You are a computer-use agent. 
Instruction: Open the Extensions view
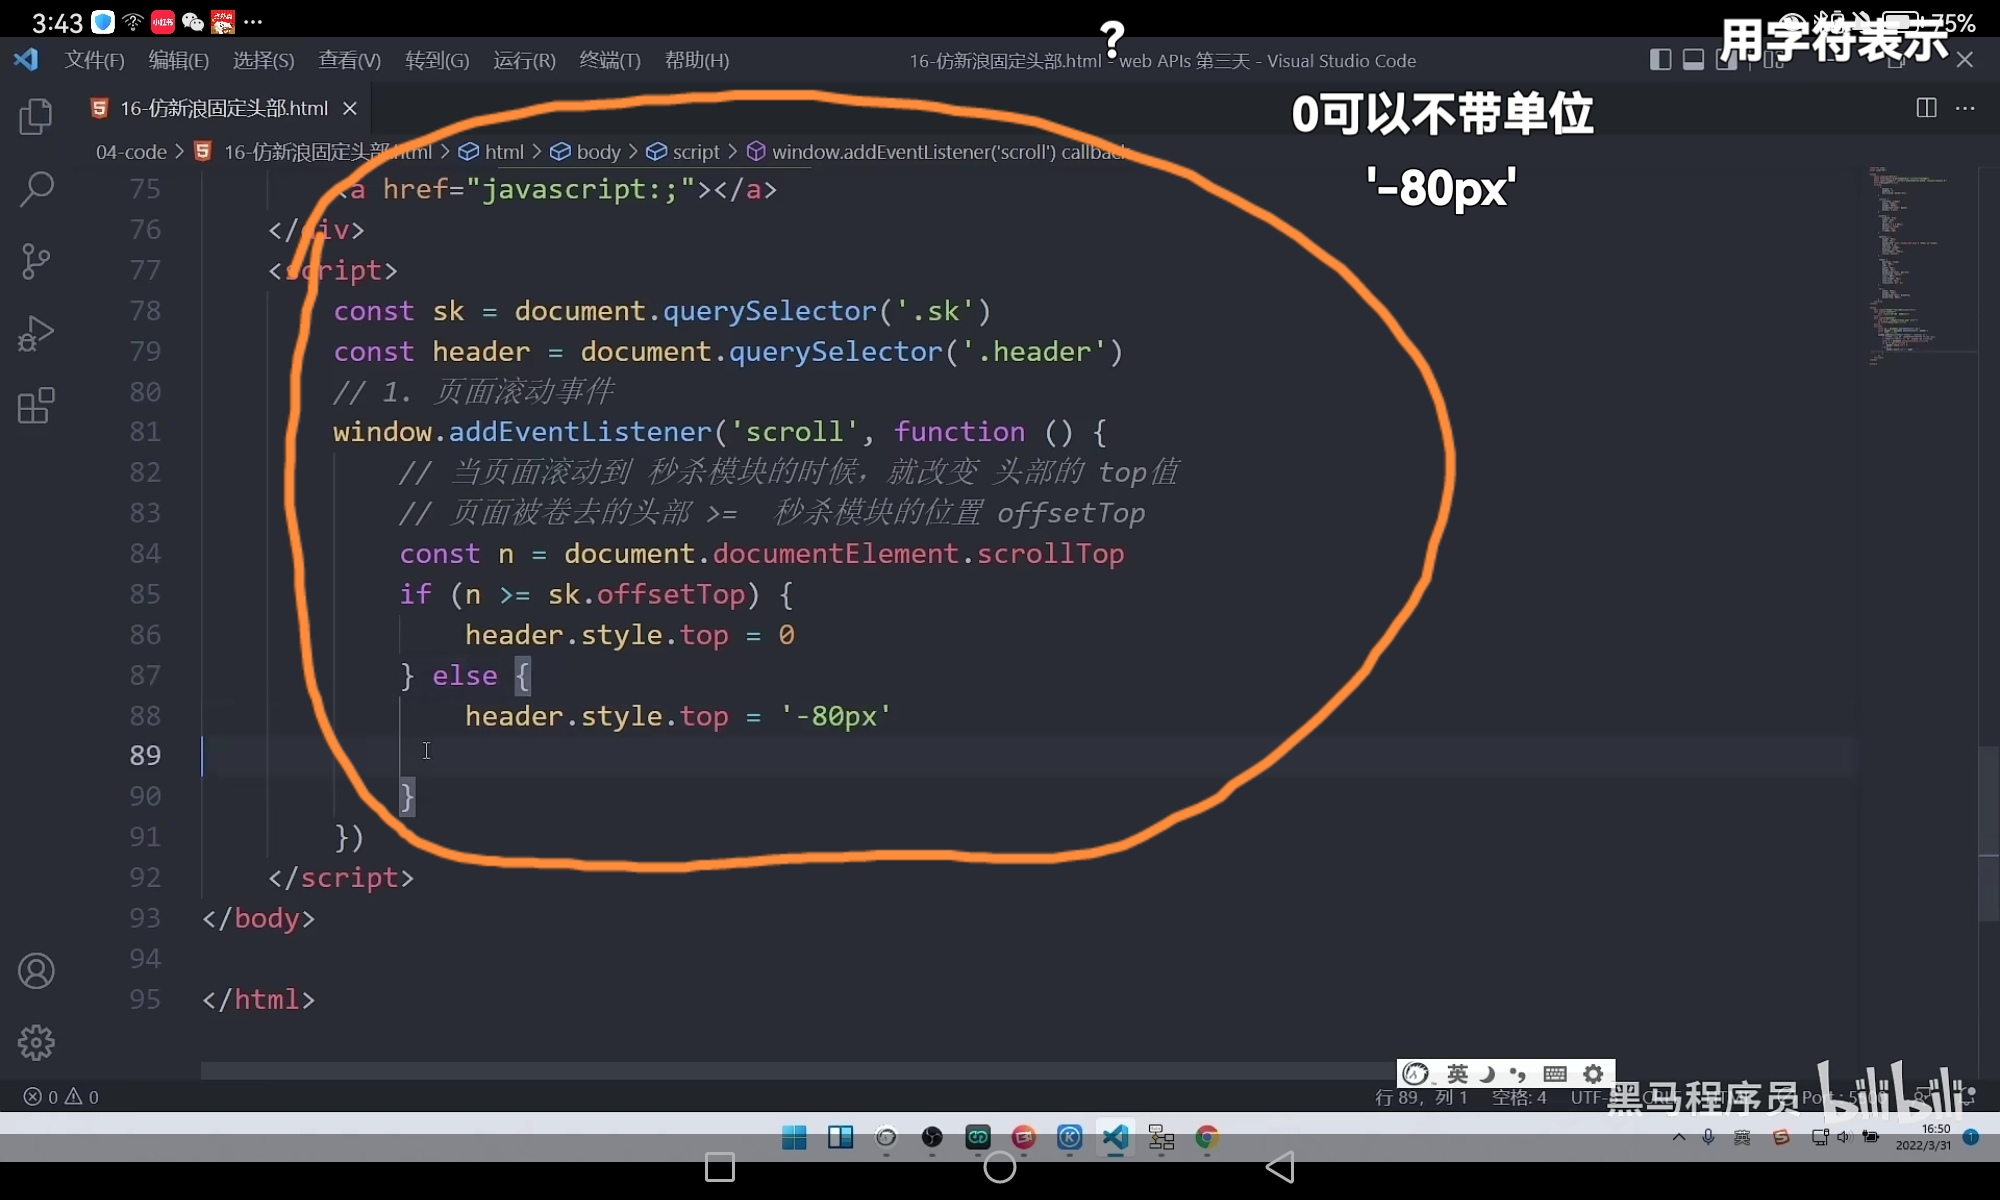coord(35,405)
